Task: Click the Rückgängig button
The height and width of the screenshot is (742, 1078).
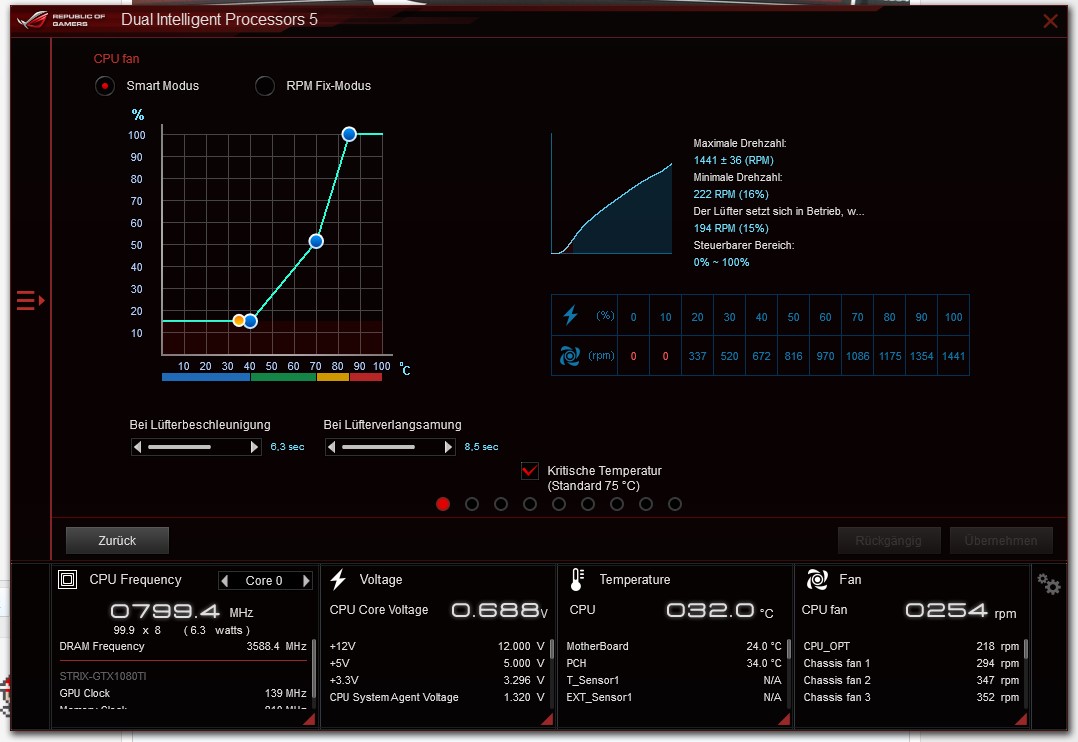Action: pos(888,541)
